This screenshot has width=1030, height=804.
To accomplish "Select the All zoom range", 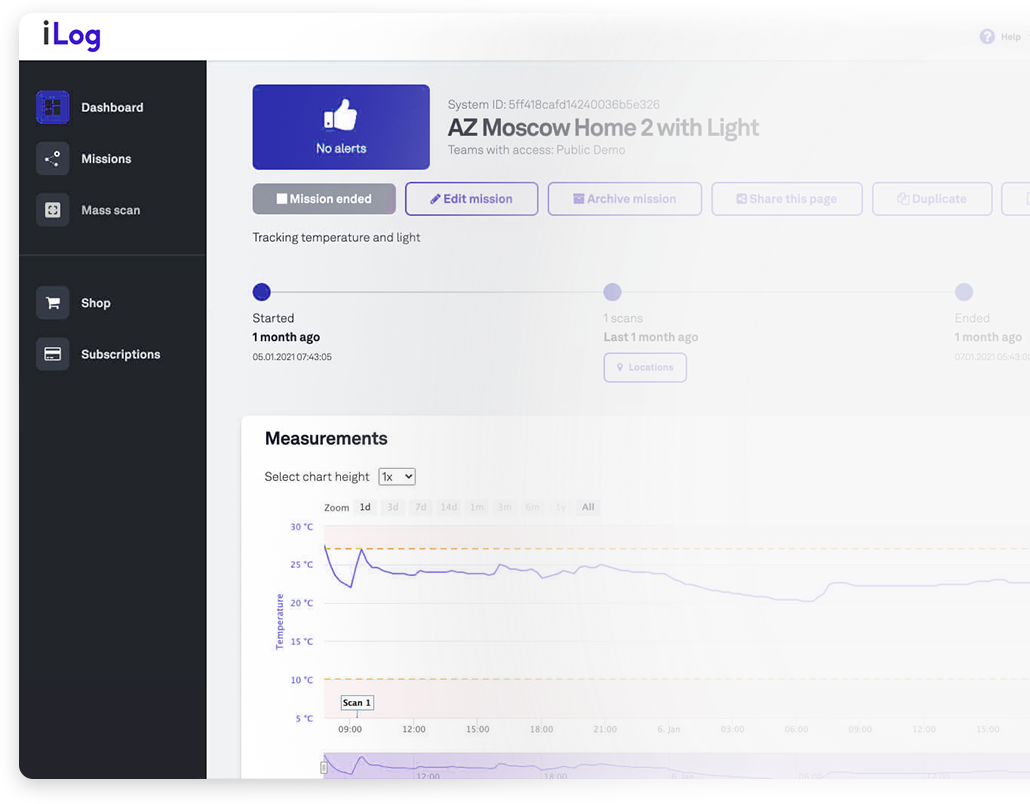I will [588, 507].
